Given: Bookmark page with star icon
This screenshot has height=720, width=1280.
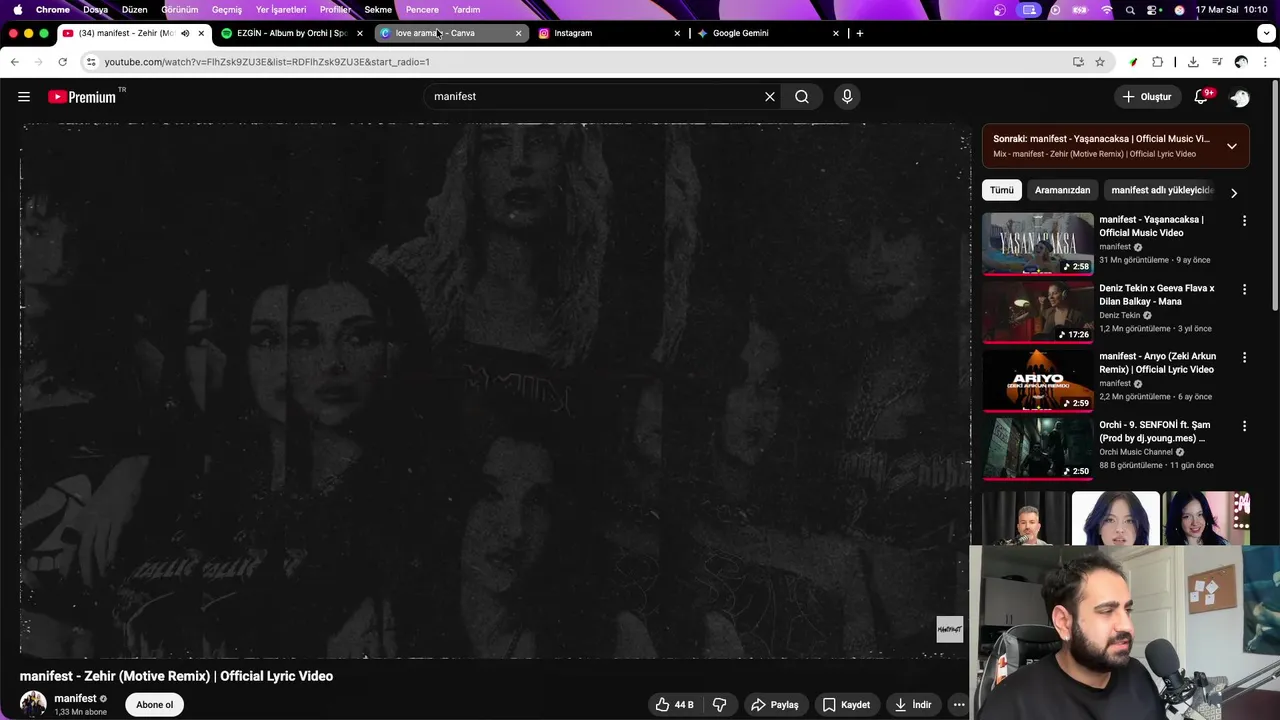Looking at the screenshot, I should [1100, 62].
